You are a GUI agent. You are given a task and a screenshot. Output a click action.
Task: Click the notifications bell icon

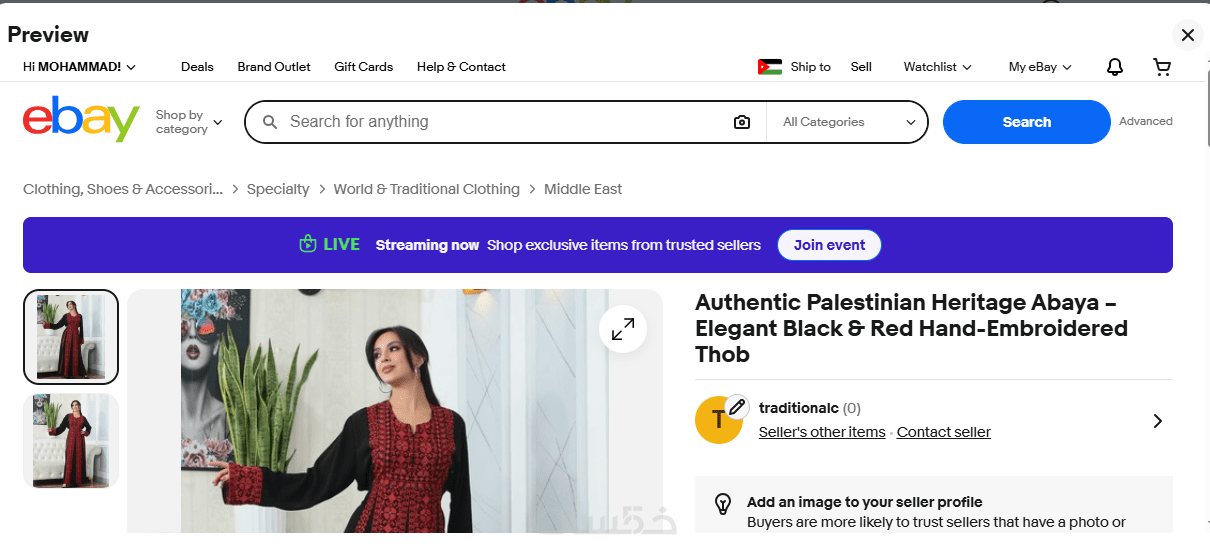pos(1115,67)
